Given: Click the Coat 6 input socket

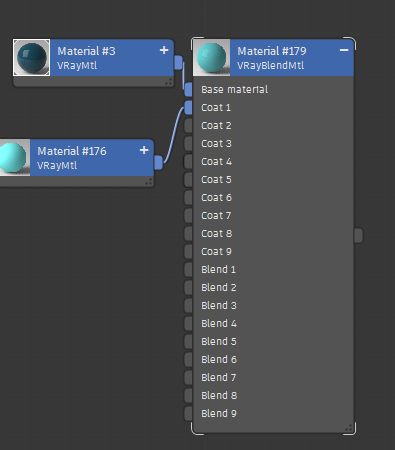Looking at the screenshot, I should coord(188,198).
